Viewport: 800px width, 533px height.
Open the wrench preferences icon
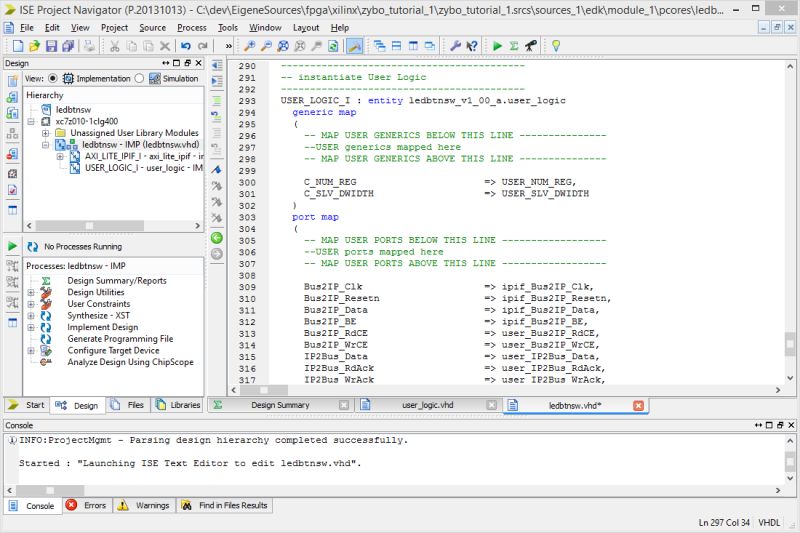point(456,46)
